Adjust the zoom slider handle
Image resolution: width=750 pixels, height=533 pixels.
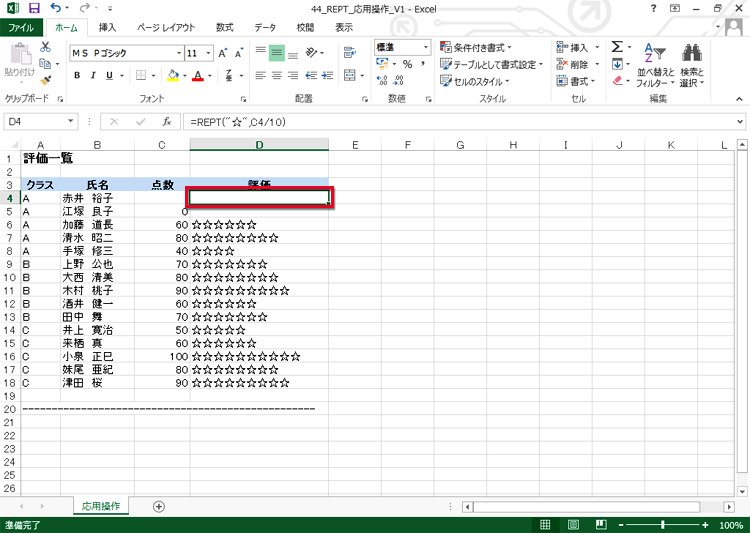click(662, 525)
